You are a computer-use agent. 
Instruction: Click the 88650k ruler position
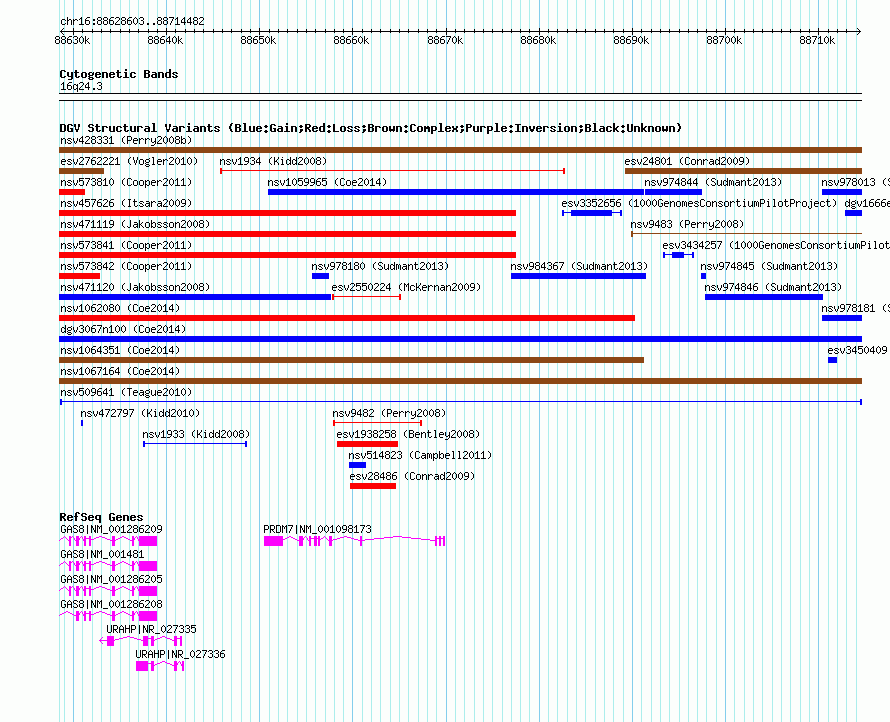tap(258, 40)
